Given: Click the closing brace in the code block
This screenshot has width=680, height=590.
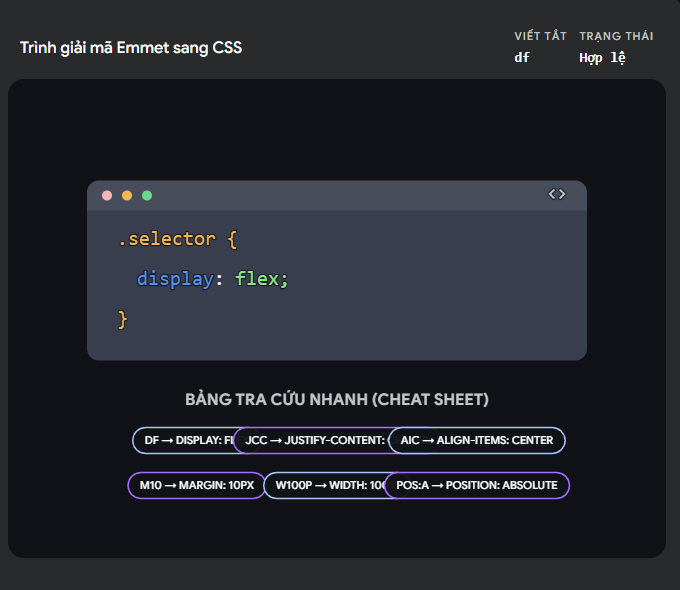Looking at the screenshot, I should coord(123,319).
